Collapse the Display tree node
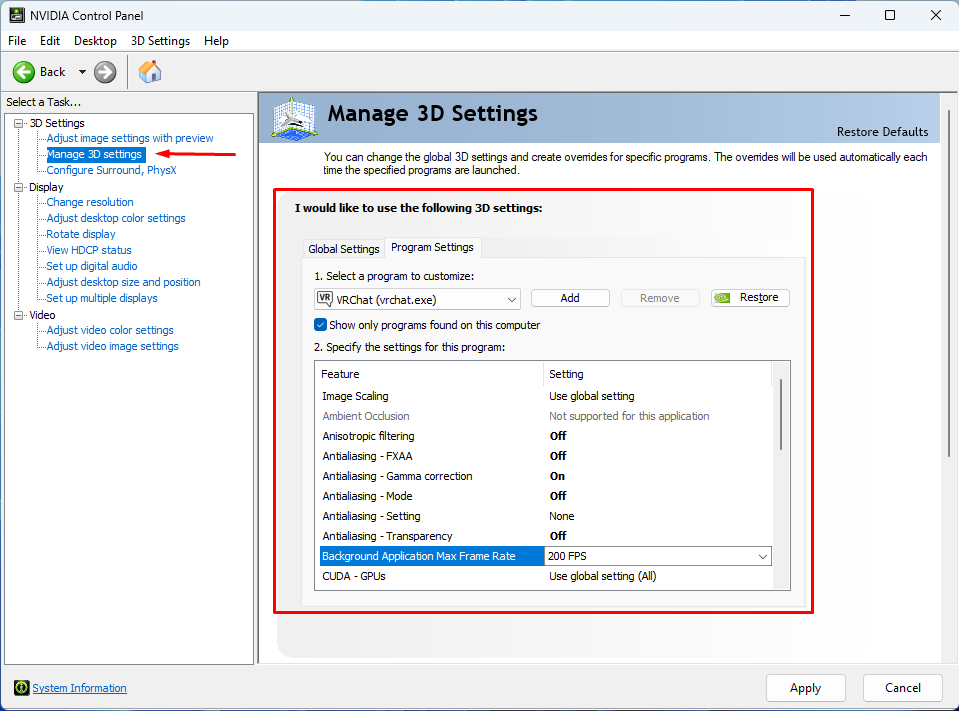The width and height of the screenshot is (959, 711). [x=18, y=187]
